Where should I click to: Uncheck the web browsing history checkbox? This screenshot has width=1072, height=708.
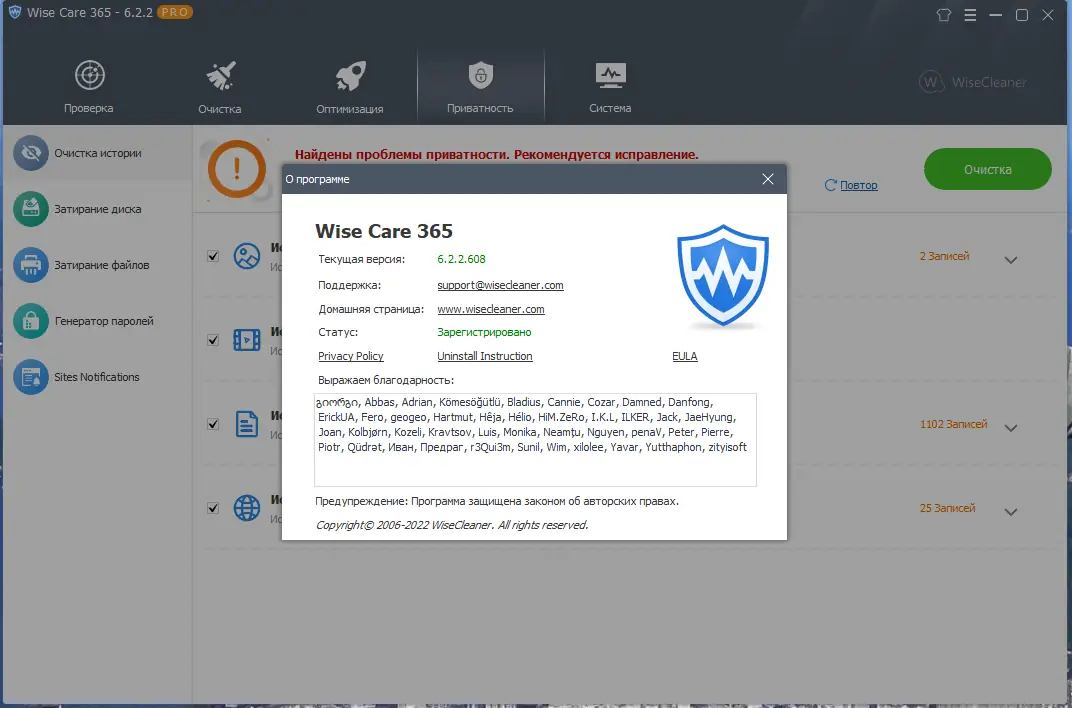pos(213,508)
